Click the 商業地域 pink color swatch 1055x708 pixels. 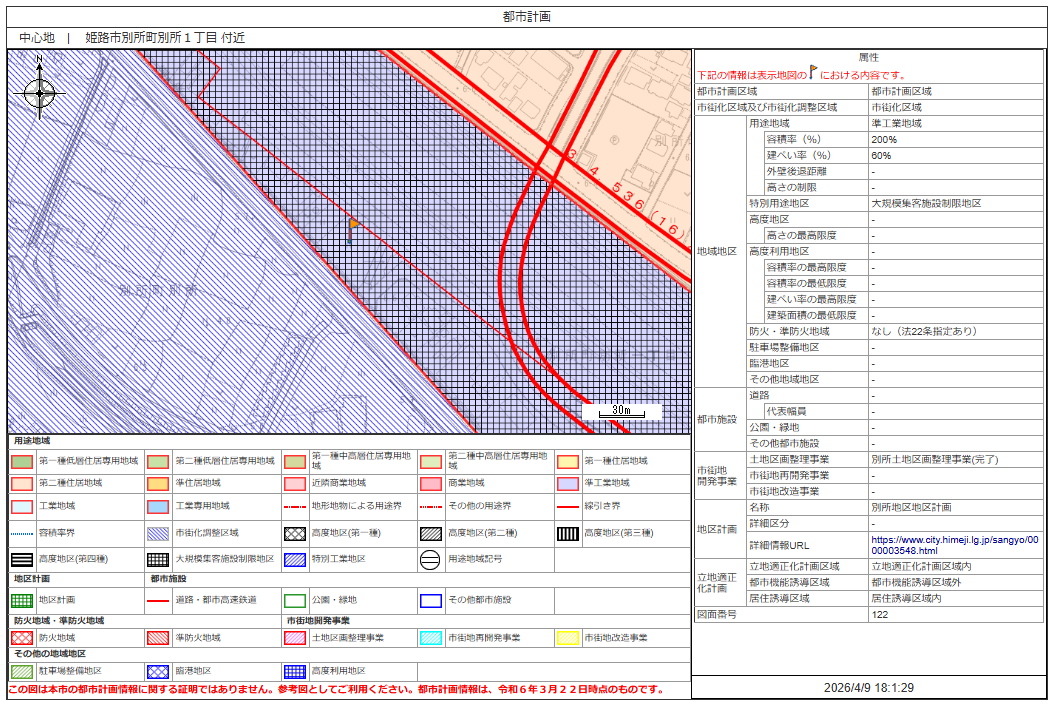pyautogui.click(x=431, y=484)
